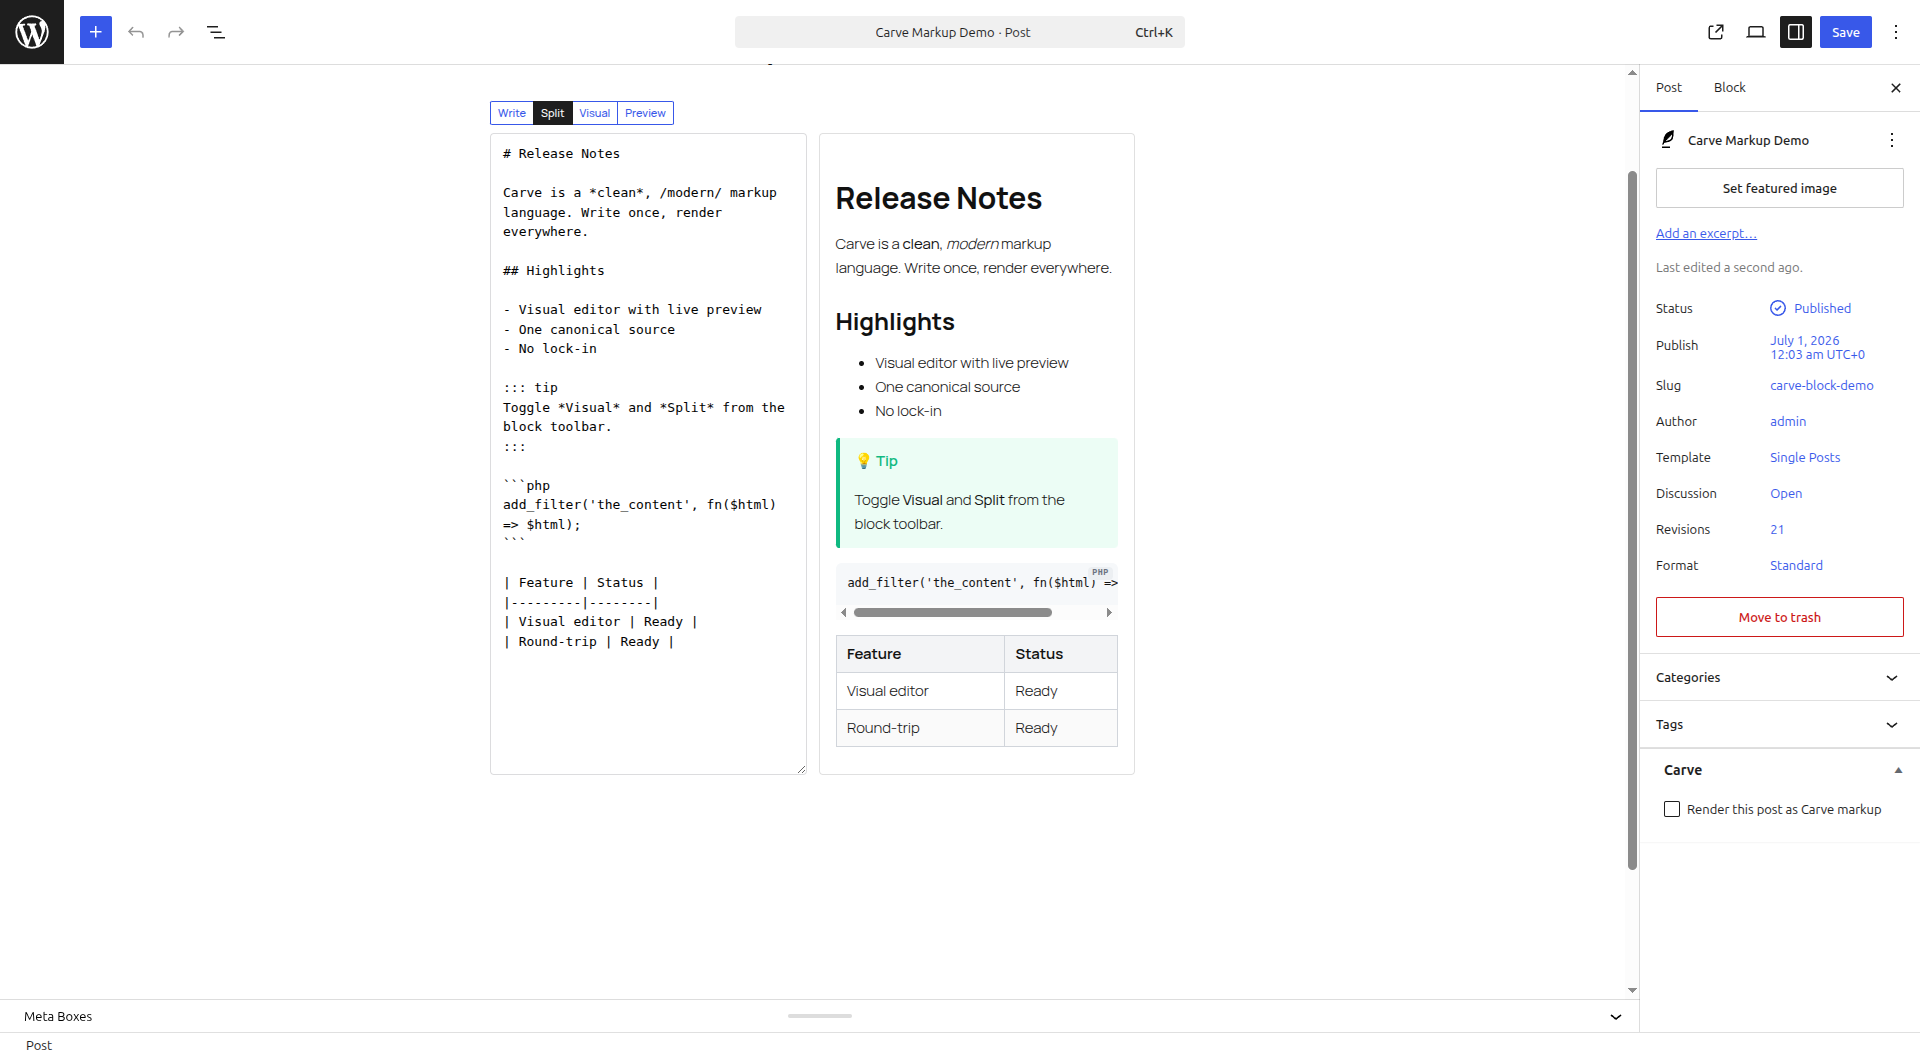Screen dimensions: 1920x1057
Task: Click the quill post icon beside Carve Markup Demo
Action: tap(1668, 140)
